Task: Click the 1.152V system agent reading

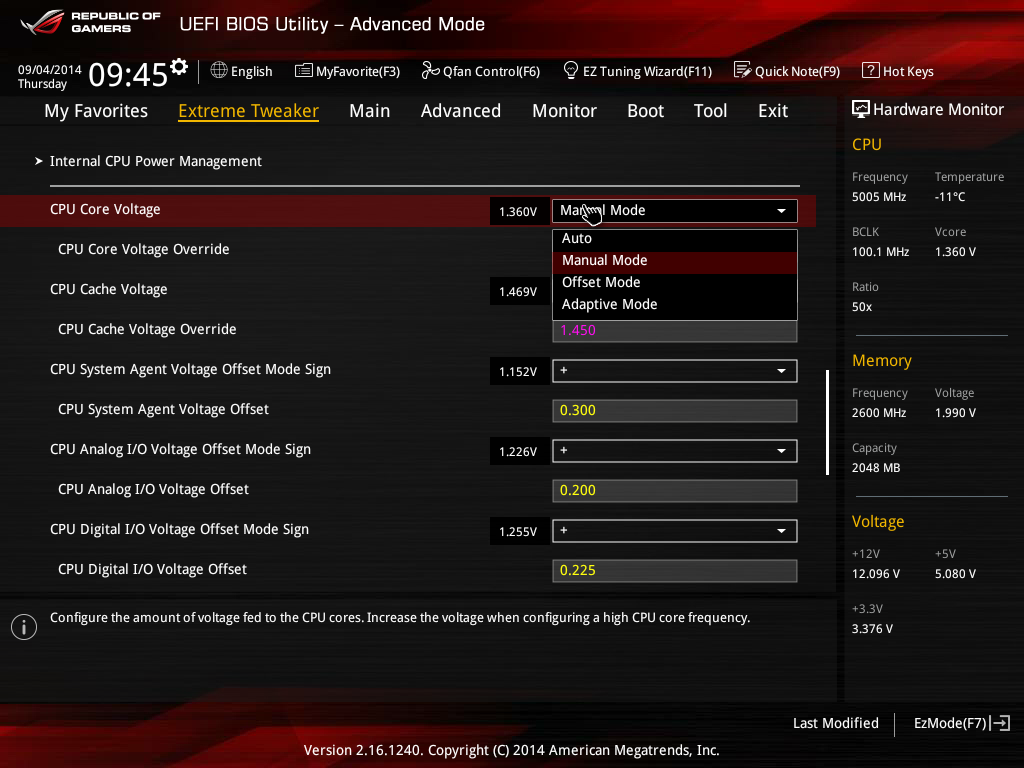Action: [x=518, y=372]
